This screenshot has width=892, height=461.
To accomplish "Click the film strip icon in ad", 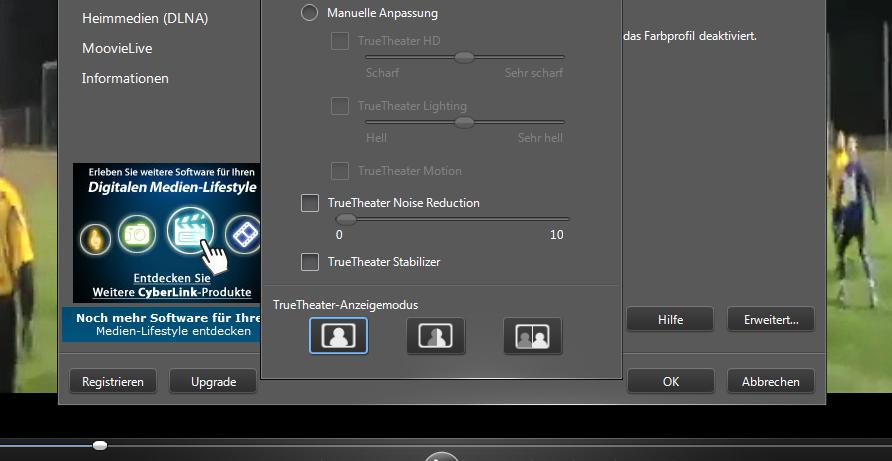I will click(243, 234).
